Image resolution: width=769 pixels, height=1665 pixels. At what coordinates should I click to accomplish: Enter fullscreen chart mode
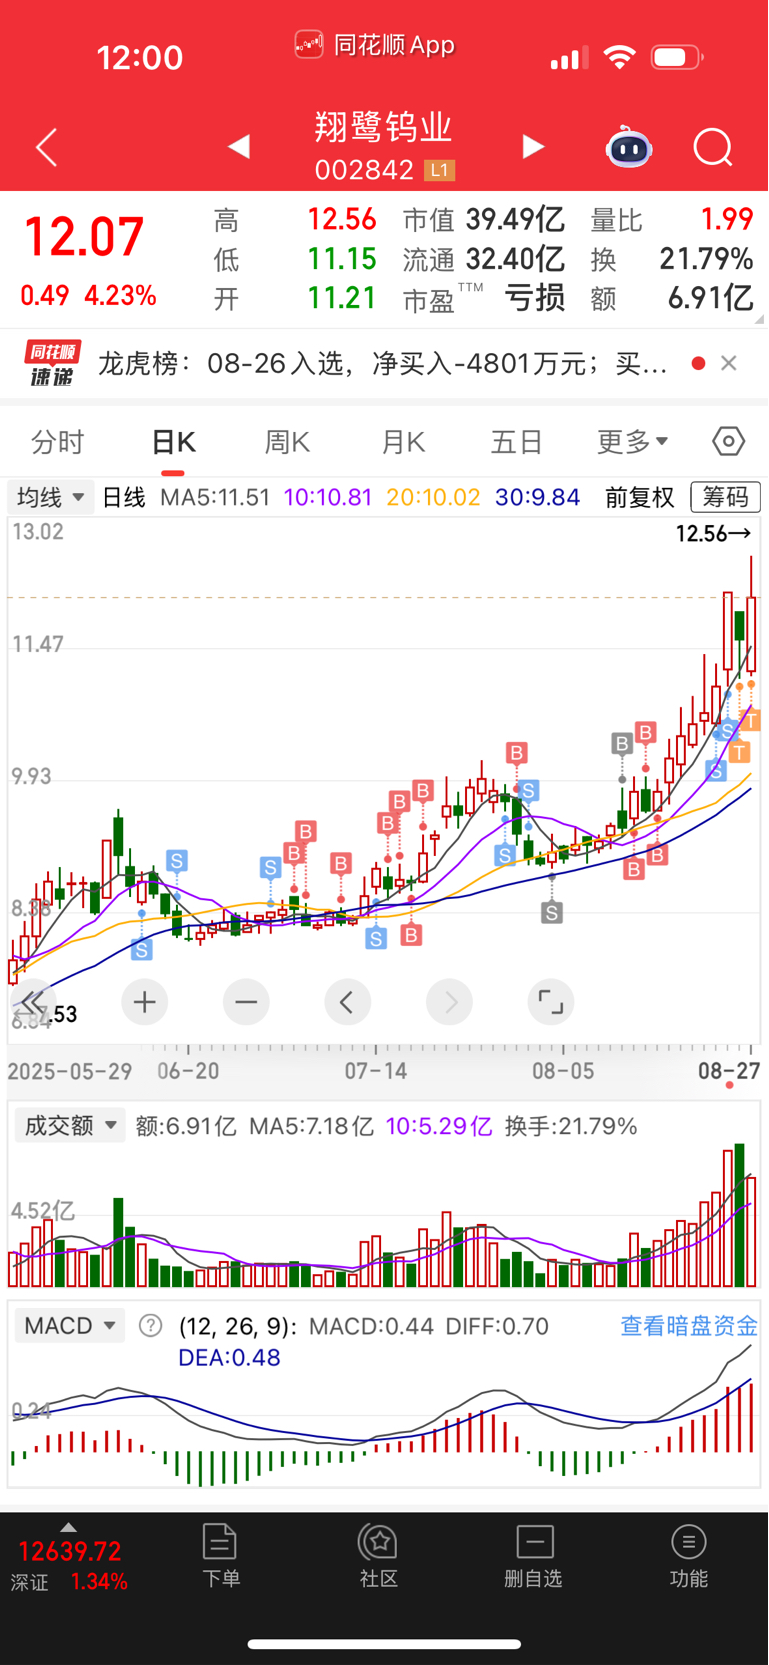[551, 1002]
